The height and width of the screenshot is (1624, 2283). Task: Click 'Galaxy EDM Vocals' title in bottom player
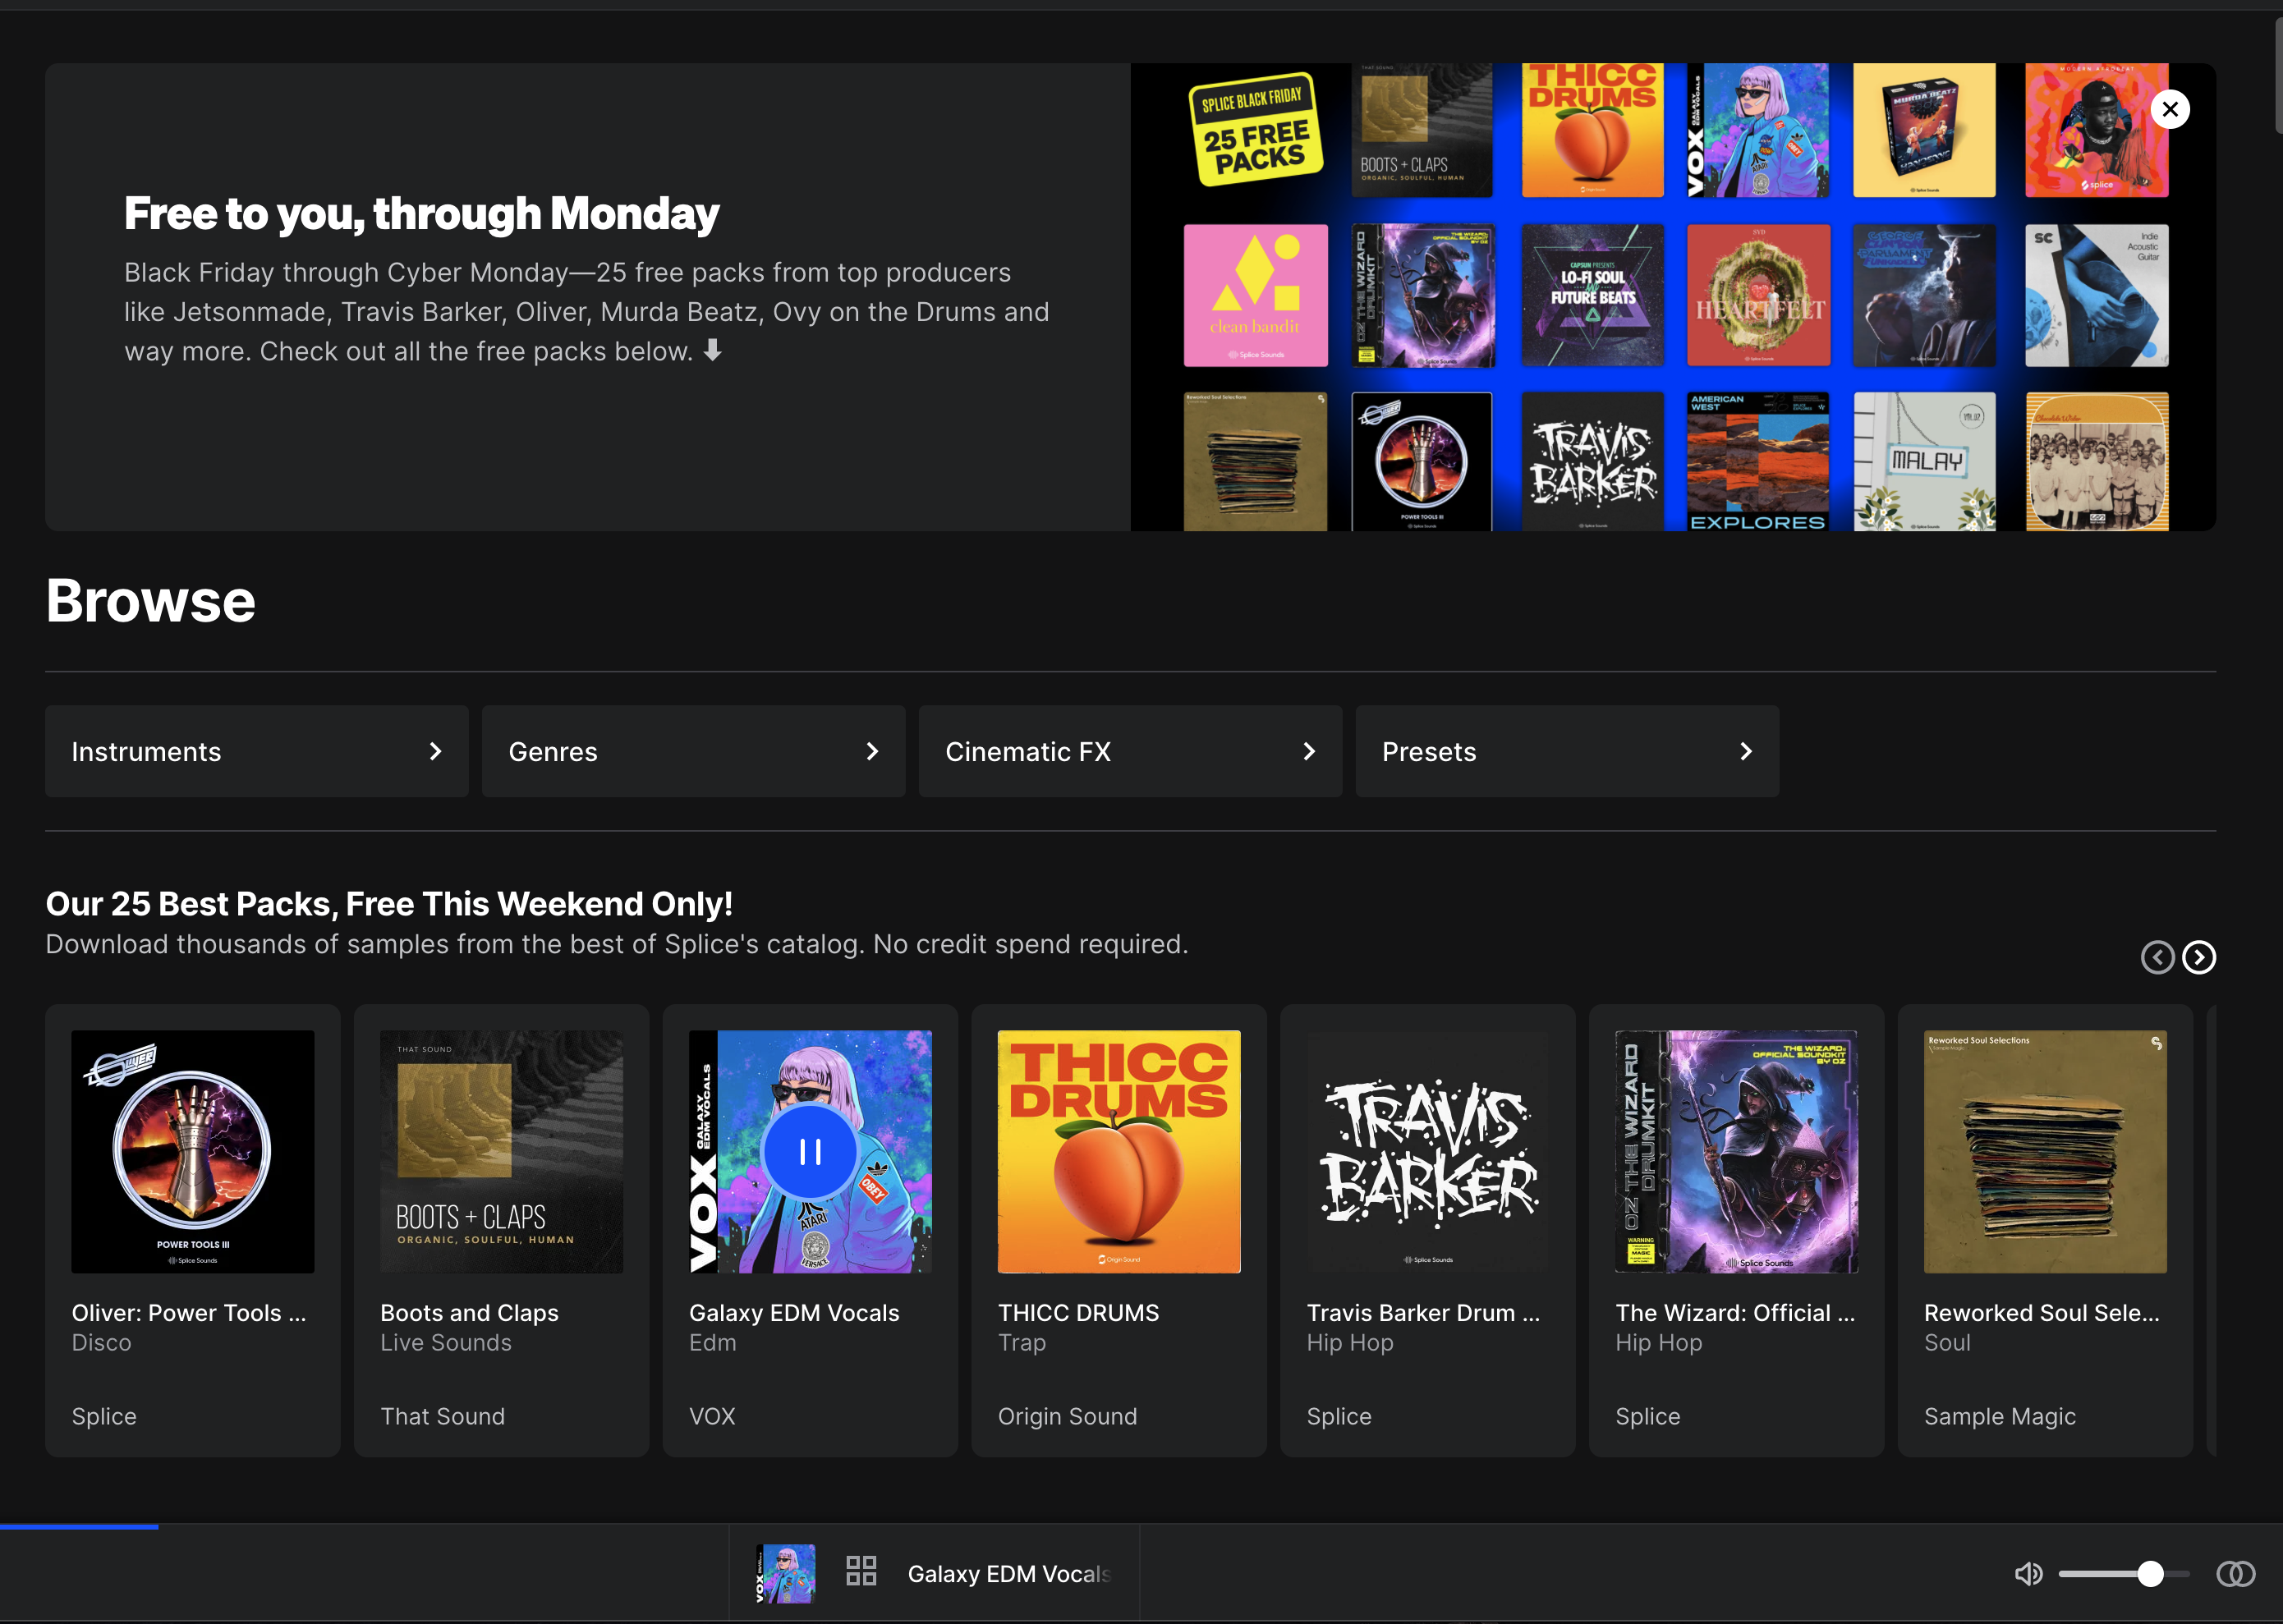pyautogui.click(x=1009, y=1574)
